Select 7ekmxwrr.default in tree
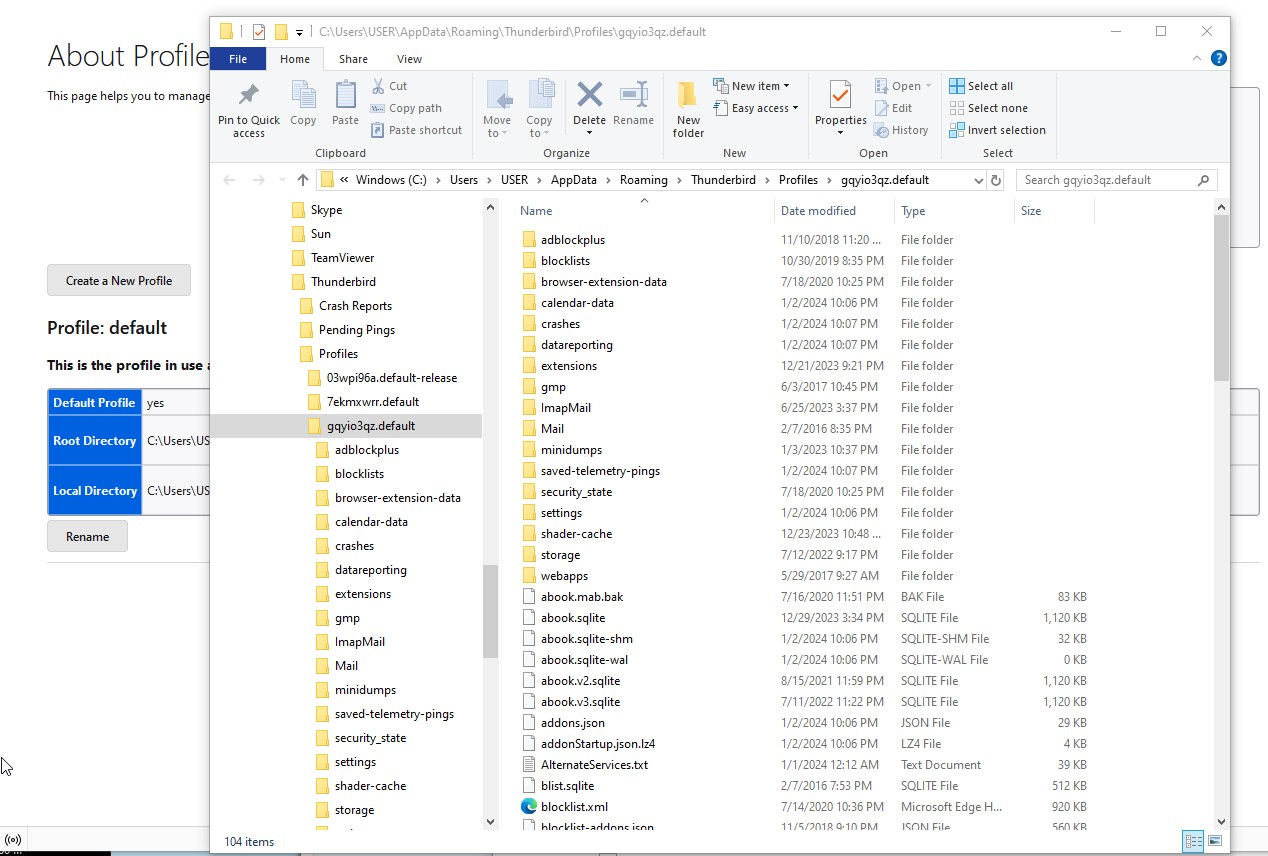Image resolution: width=1268 pixels, height=856 pixels. pos(372,402)
